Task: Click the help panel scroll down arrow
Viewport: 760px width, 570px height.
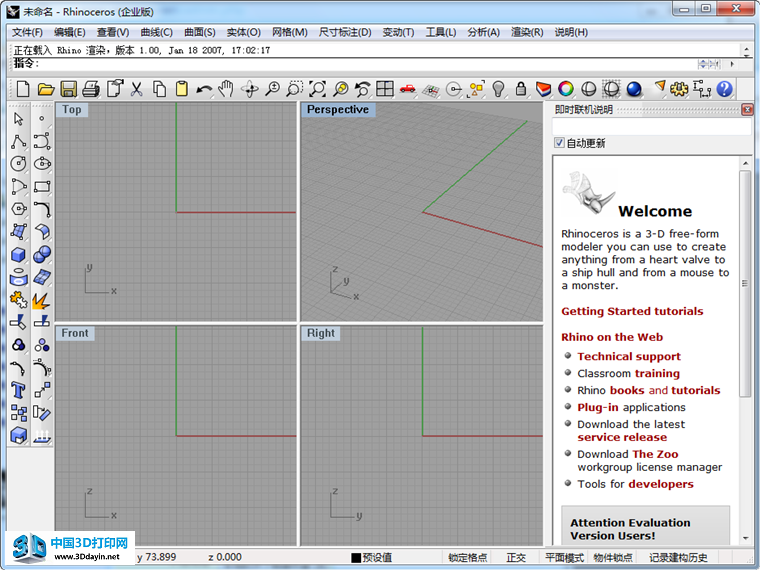Action: click(745, 538)
